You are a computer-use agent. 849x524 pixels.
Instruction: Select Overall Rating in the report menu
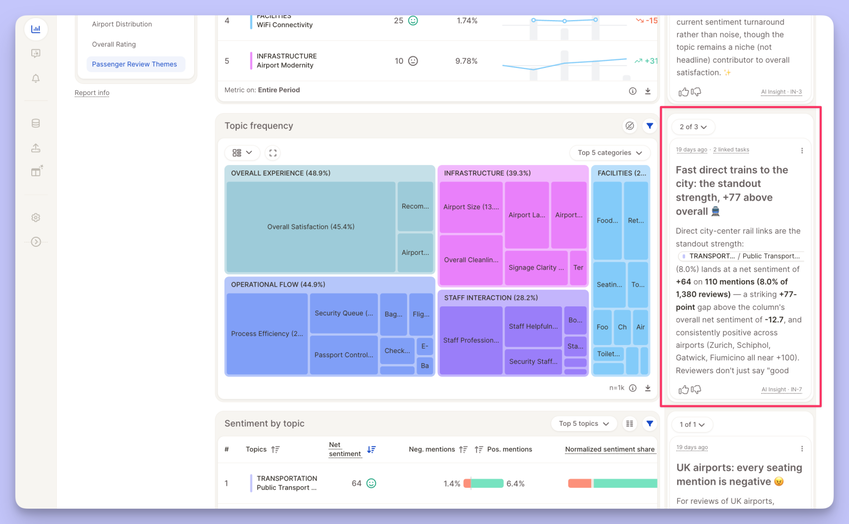114,44
